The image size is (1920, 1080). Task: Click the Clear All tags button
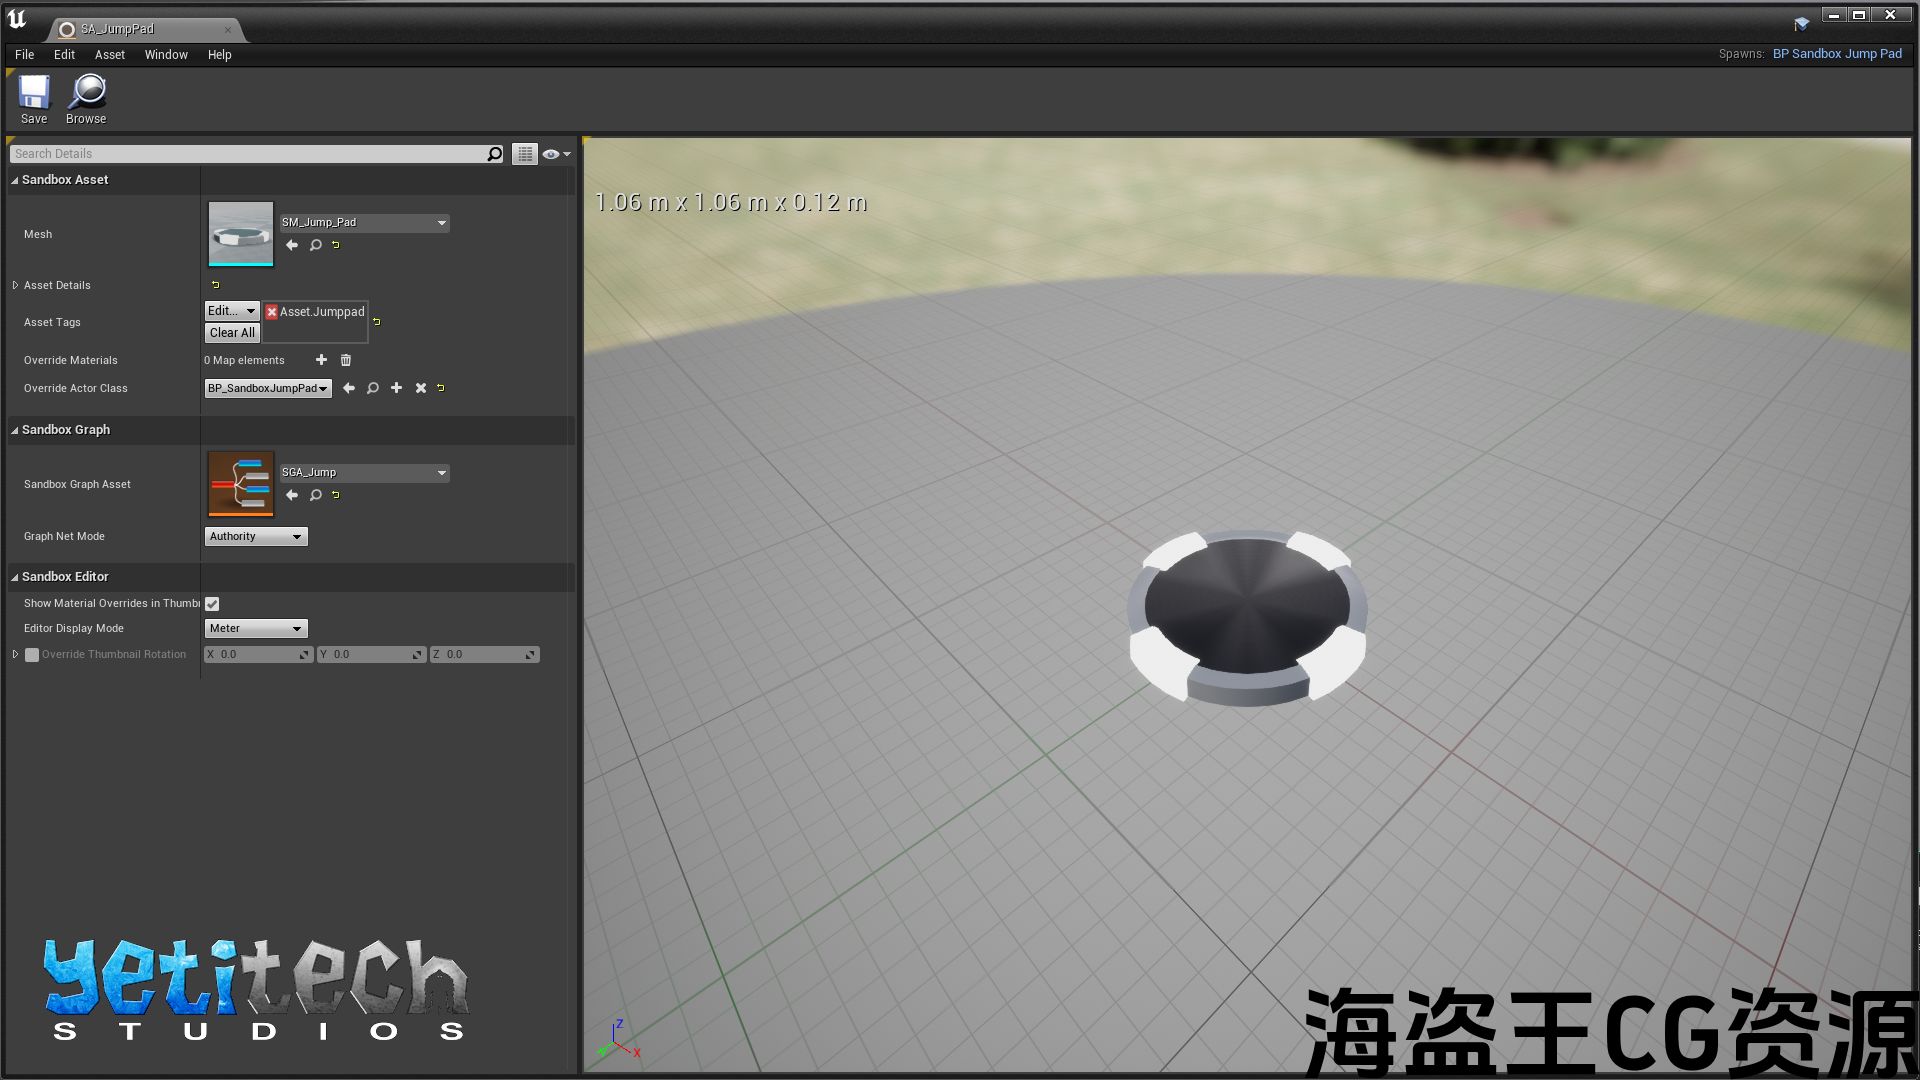[232, 333]
